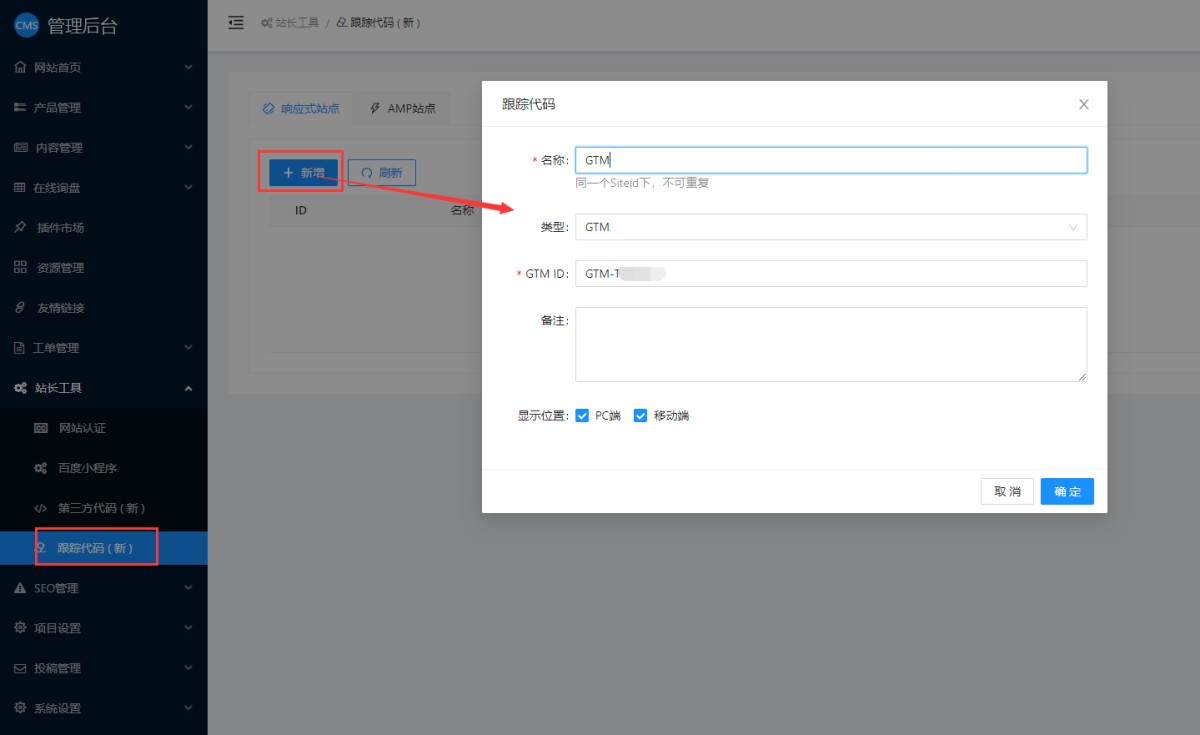Expand the 产品管理 sidebar menu

[x=100, y=107]
